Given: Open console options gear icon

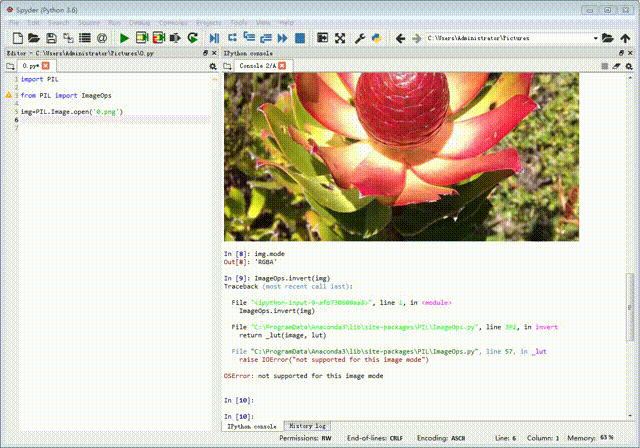Looking at the screenshot, I should click(629, 66).
